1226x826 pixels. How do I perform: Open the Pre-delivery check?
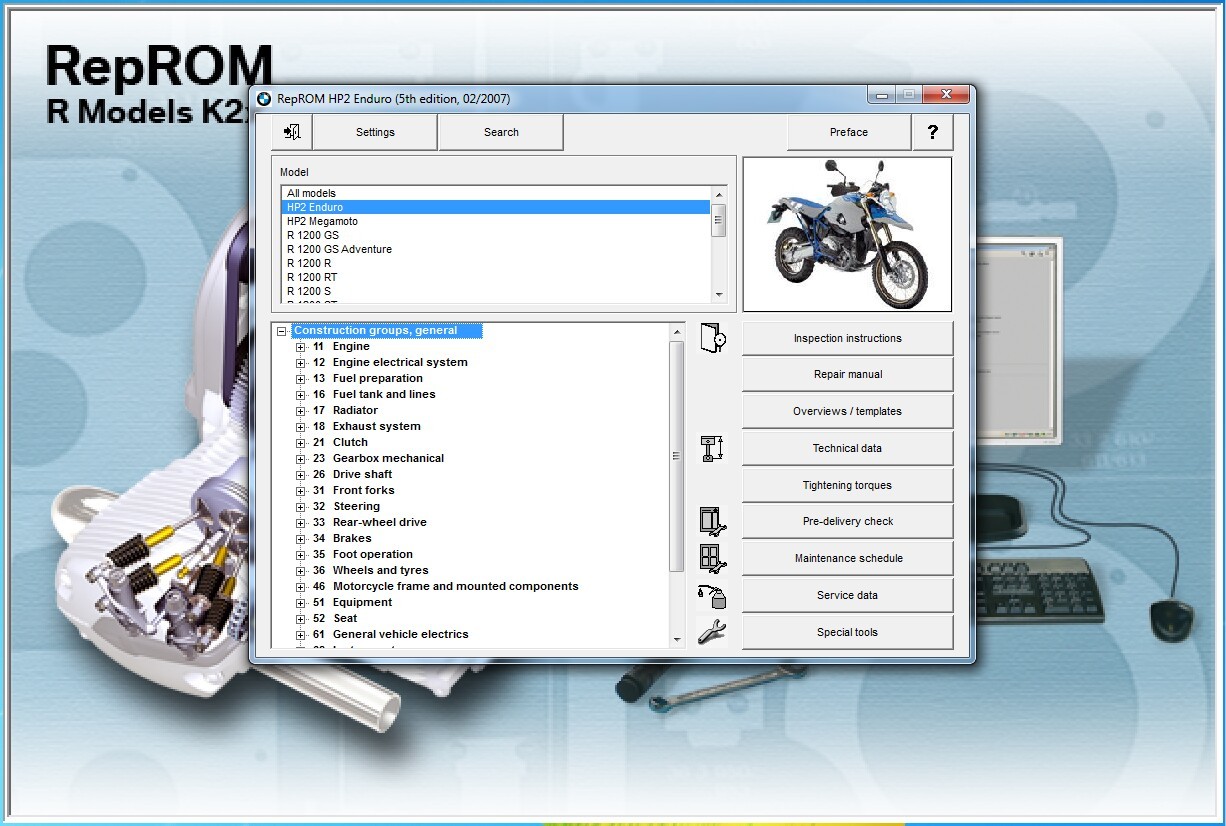click(x=847, y=521)
